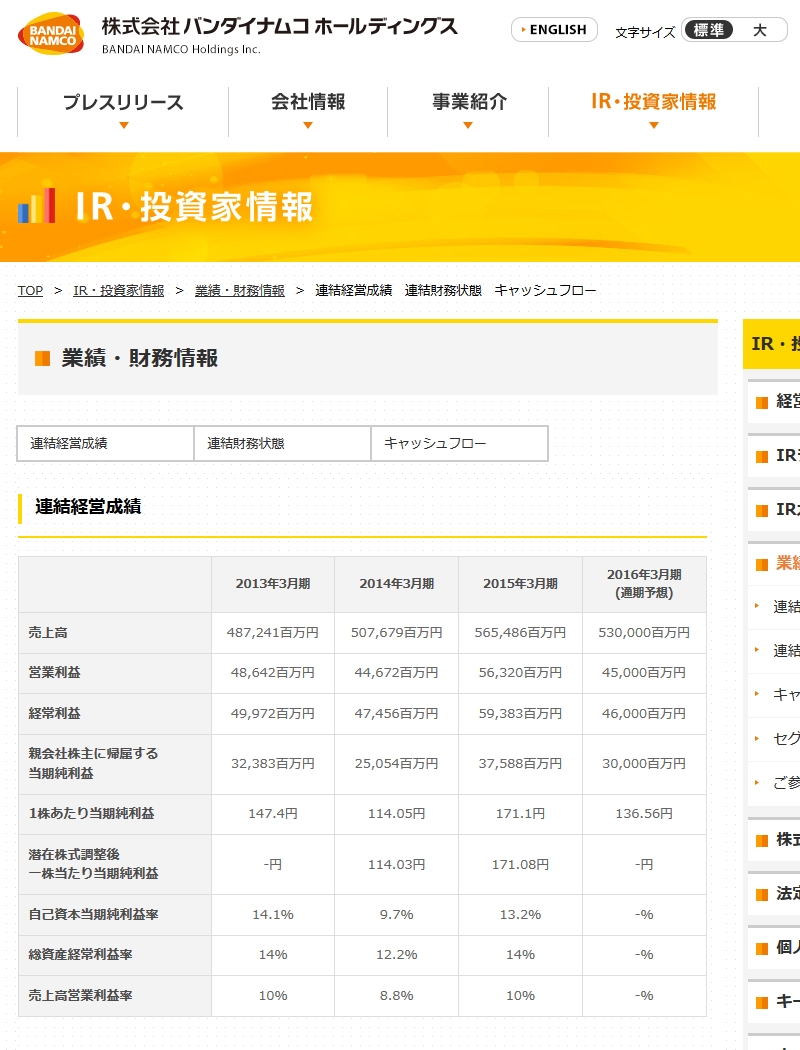Screen dimensions: 800x1050
Task: Click the 45,000百万円 operating income forecast
Action: [x=644, y=672]
